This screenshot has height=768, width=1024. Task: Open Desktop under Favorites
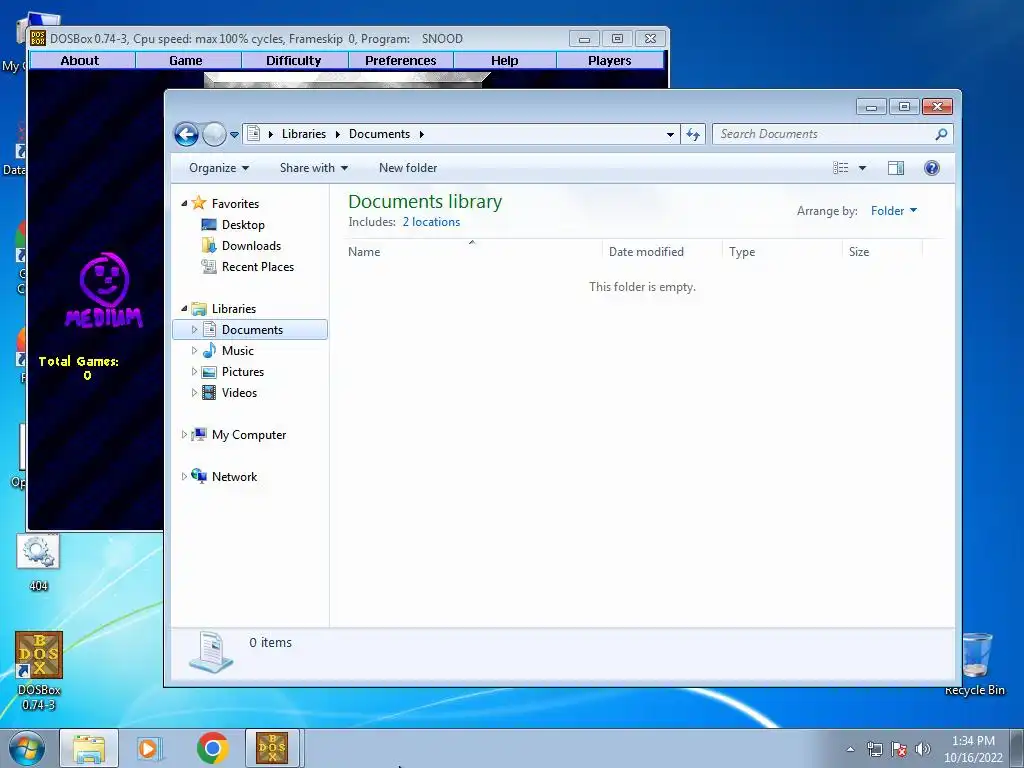click(243, 225)
